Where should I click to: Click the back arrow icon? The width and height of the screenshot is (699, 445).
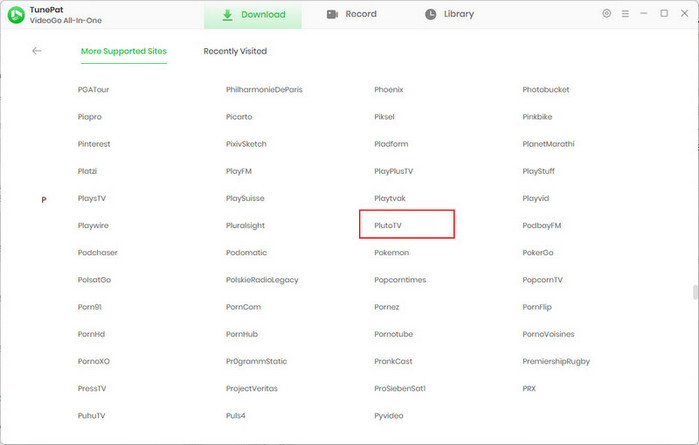(37, 51)
